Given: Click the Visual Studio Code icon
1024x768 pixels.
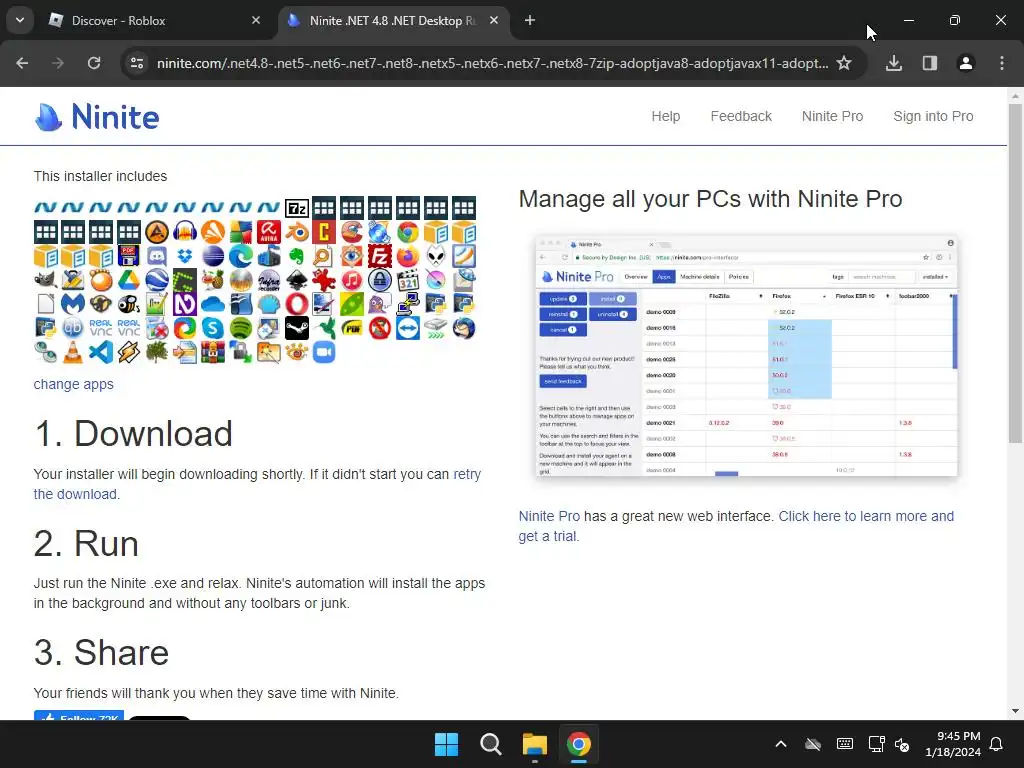Looking at the screenshot, I should coord(101,352).
